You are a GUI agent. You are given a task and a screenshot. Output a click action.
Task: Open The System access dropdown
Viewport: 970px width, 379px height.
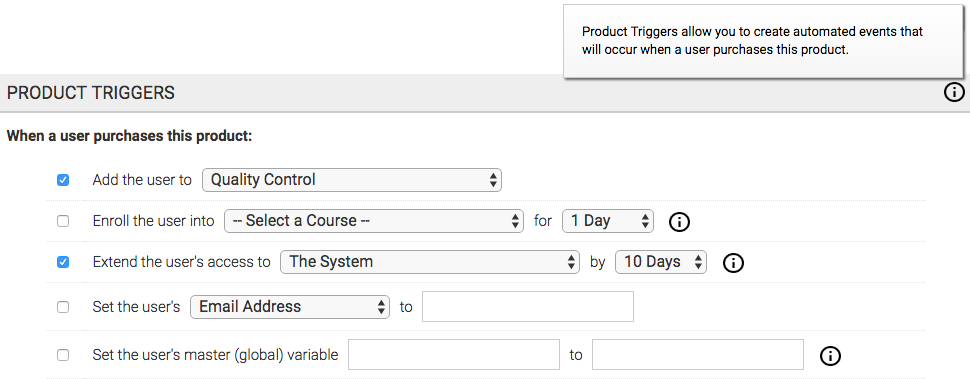pyautogui.click(x=430, y=262)
